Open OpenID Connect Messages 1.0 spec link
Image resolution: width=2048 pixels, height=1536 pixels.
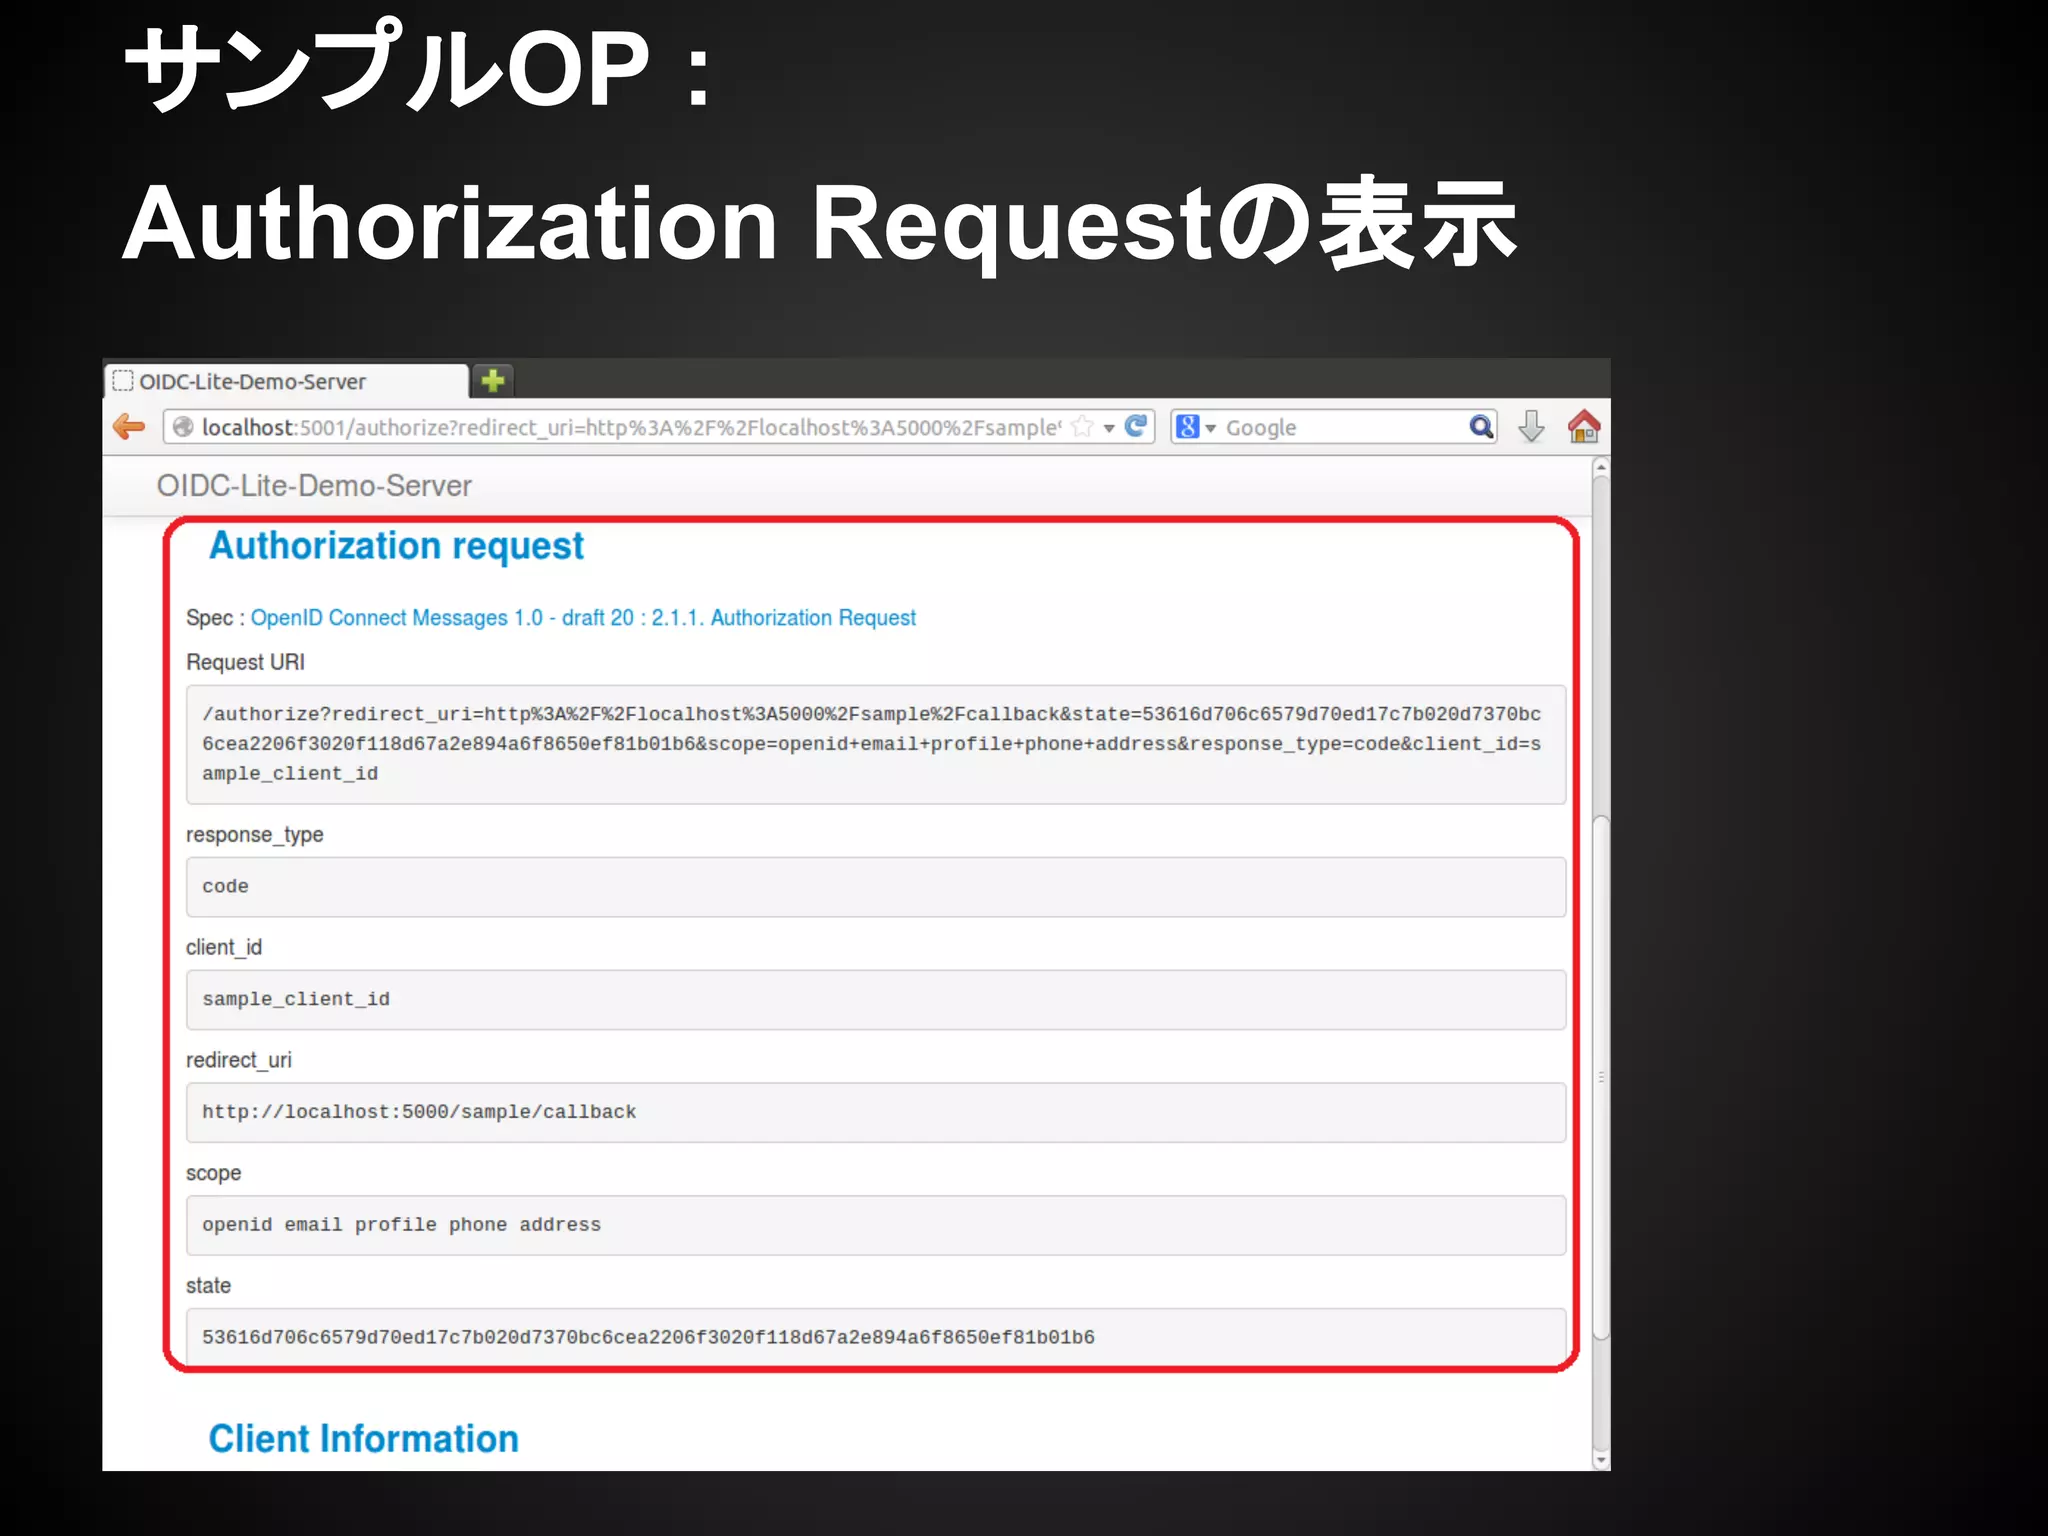coord(583,618)
